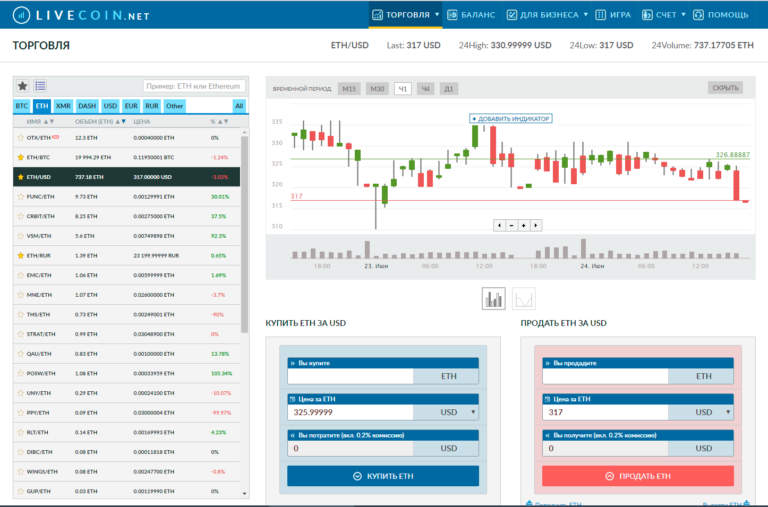Click buy price field showing 325.99999
The width and height of the screenshot is (768, 507).
pyautogui.click(x=351, y=412)
